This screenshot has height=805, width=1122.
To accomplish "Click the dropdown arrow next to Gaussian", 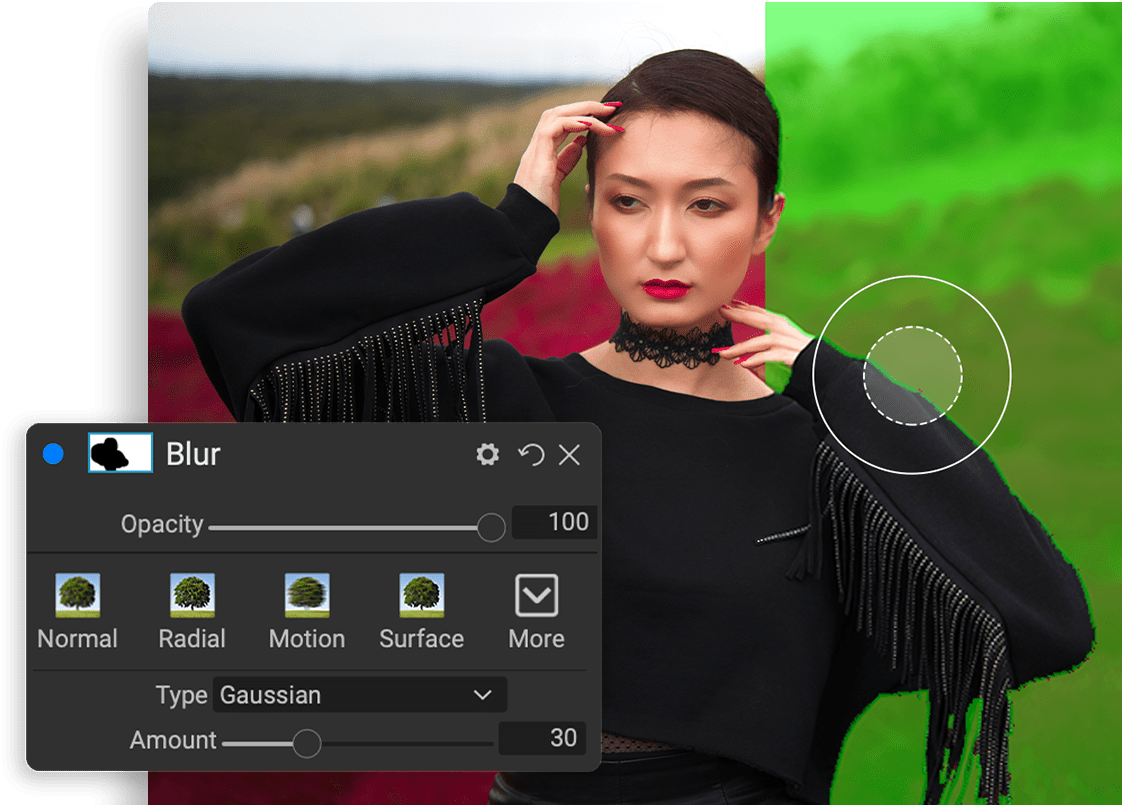I will [x=483, y=695].
